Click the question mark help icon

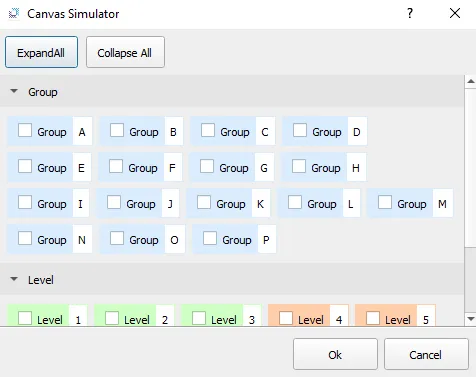(410, 13)
